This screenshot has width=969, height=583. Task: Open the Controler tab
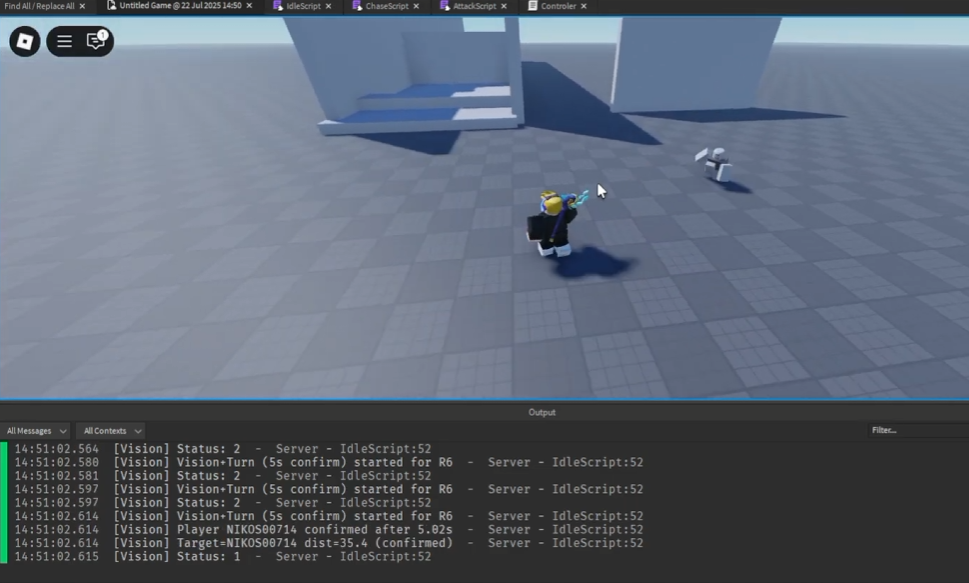[558, 6]
